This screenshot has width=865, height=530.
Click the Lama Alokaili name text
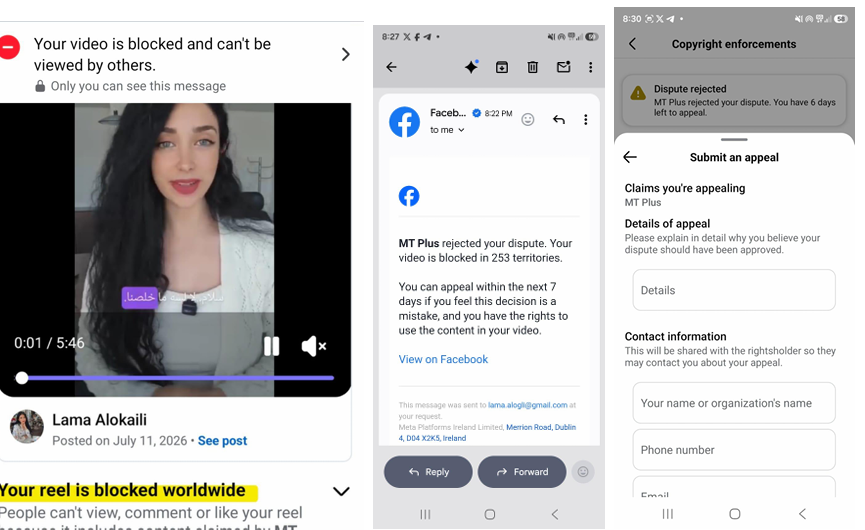99,420
